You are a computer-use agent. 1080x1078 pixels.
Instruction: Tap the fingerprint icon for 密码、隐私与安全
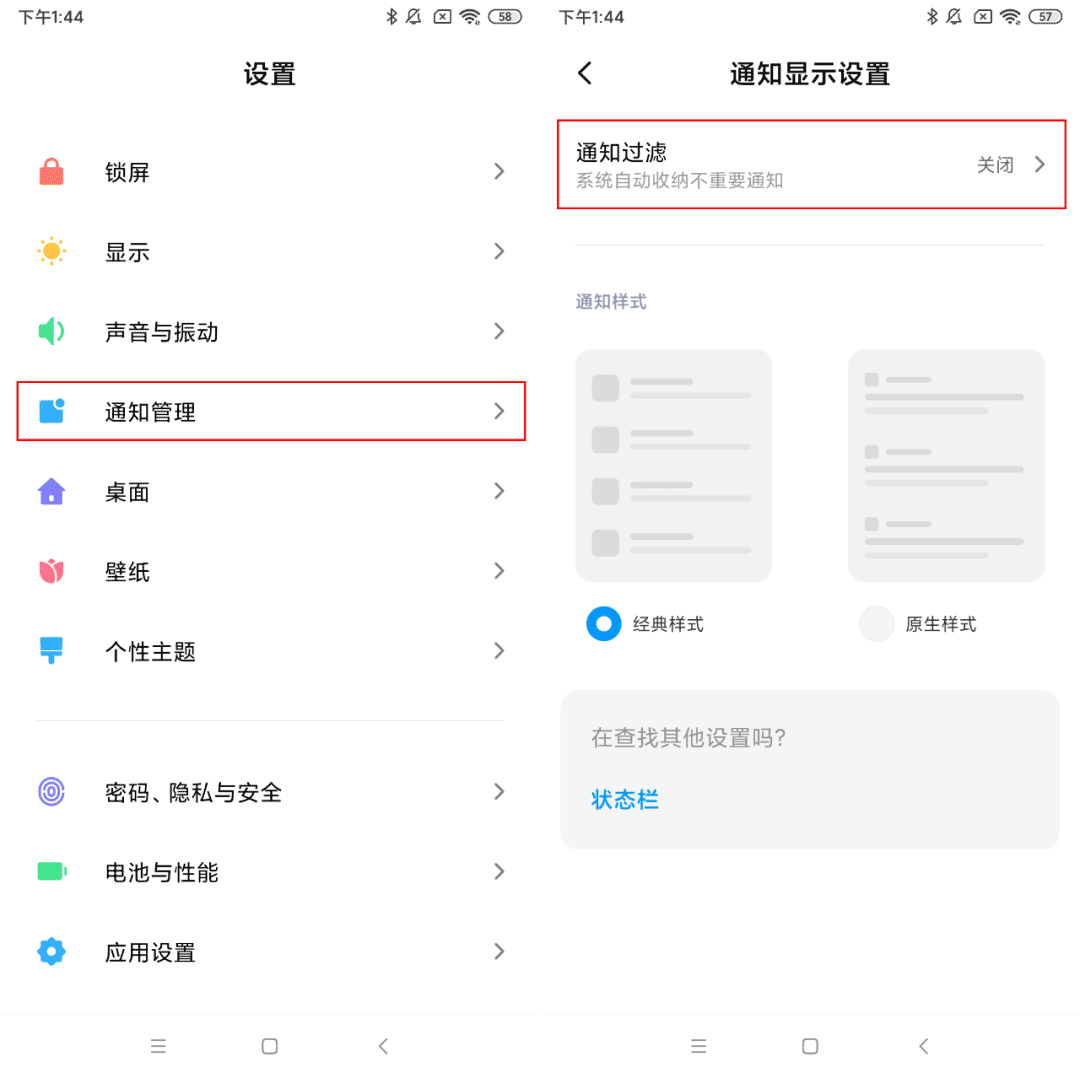coord(52,791)
